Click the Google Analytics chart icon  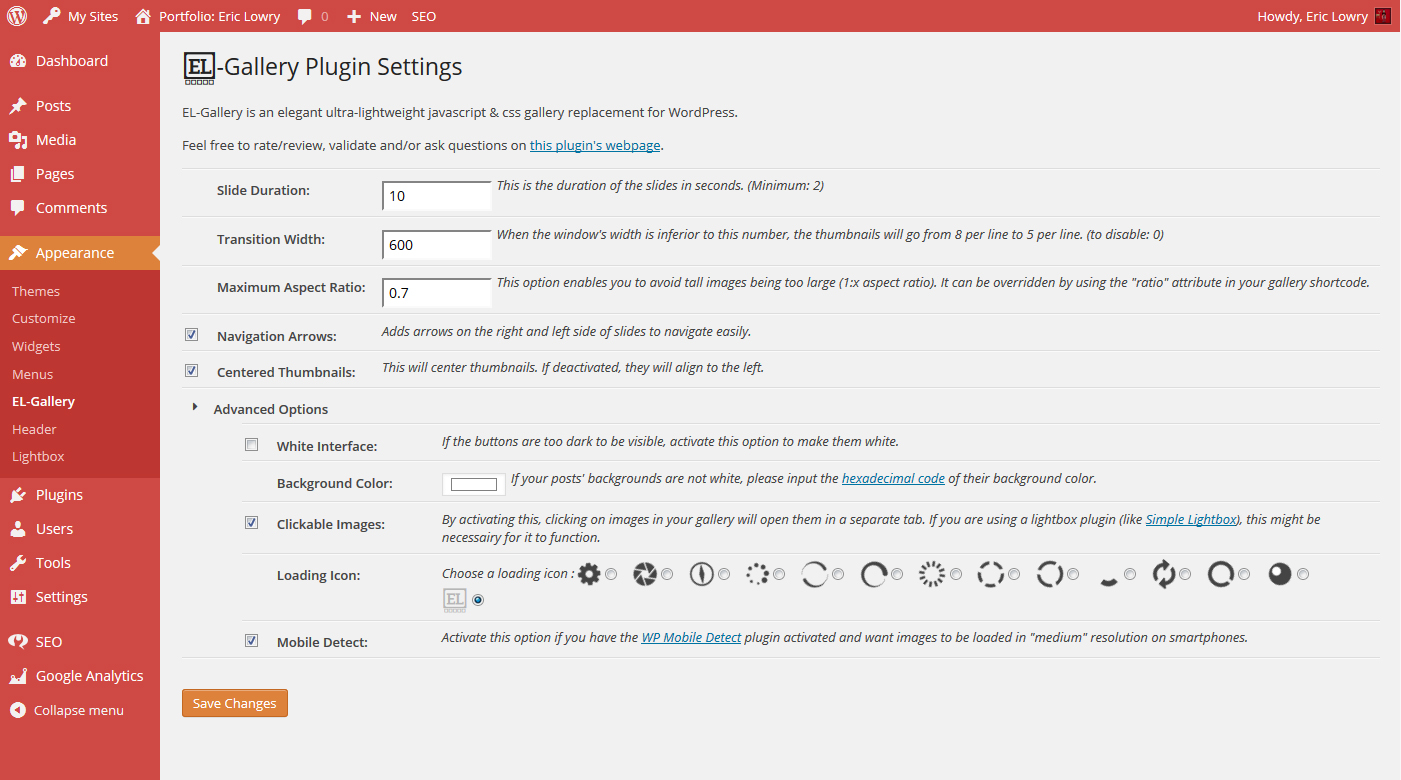click(x=18, y=676)
